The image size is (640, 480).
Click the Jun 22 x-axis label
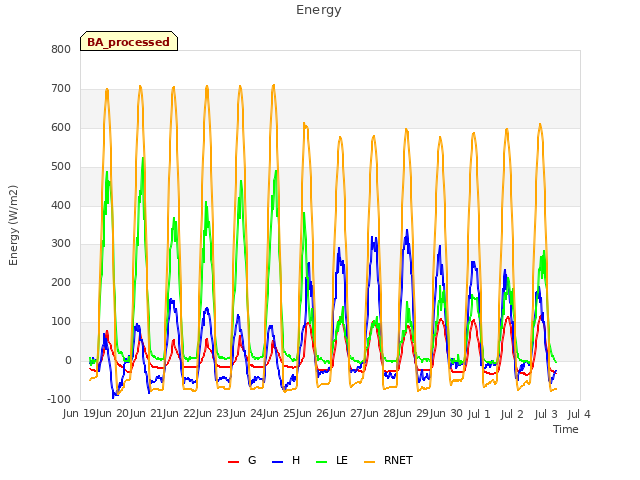tap(180, 414)
